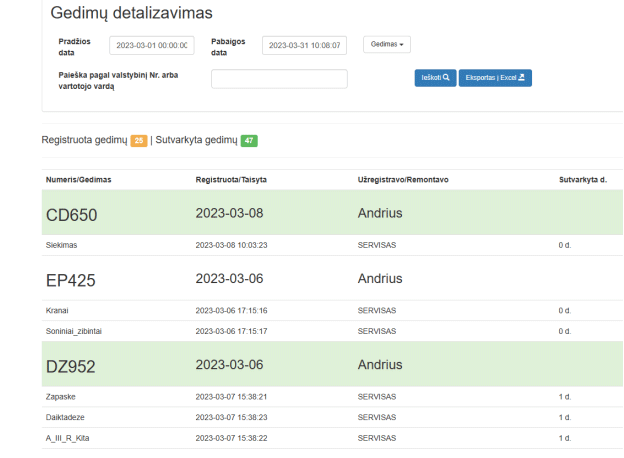
Task: Select the CD650 vehicle row
Action: pyautogui.click(x=332, y=212)
